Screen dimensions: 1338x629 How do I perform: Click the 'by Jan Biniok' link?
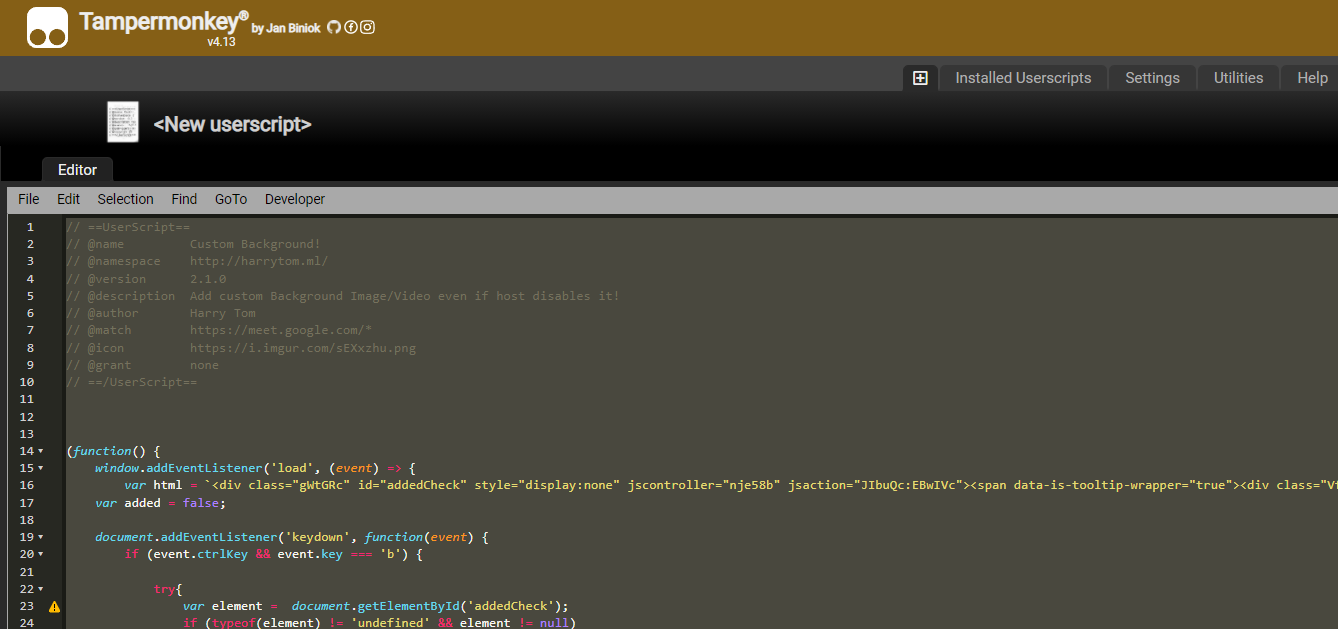(x=286, y=28)
